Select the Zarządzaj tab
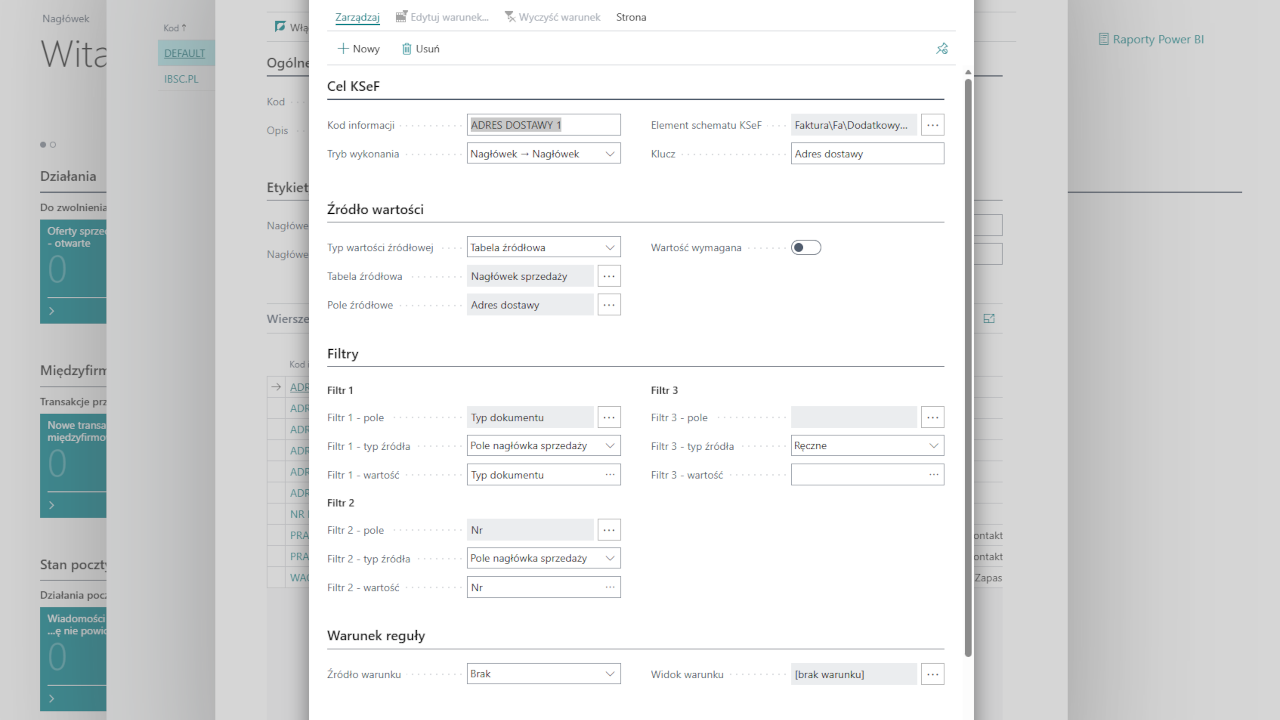This screenshot has height=720, width=1280. pyautogui.click(x=357, y=17)
